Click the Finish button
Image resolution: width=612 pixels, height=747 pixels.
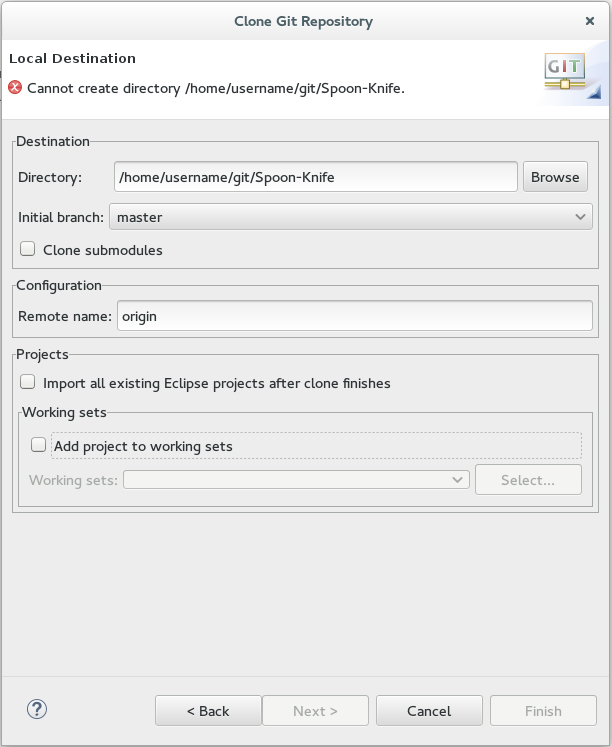point(543,711)
